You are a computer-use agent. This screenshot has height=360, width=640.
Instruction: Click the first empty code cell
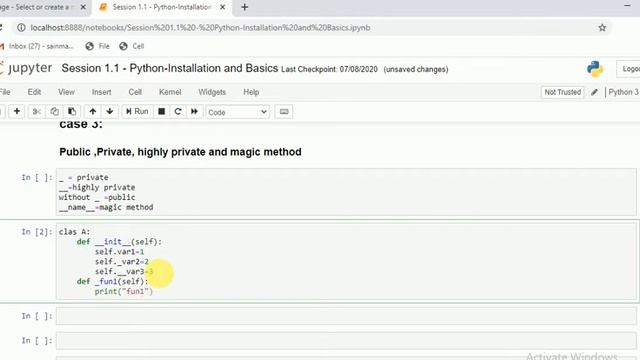tap(346, 316)
